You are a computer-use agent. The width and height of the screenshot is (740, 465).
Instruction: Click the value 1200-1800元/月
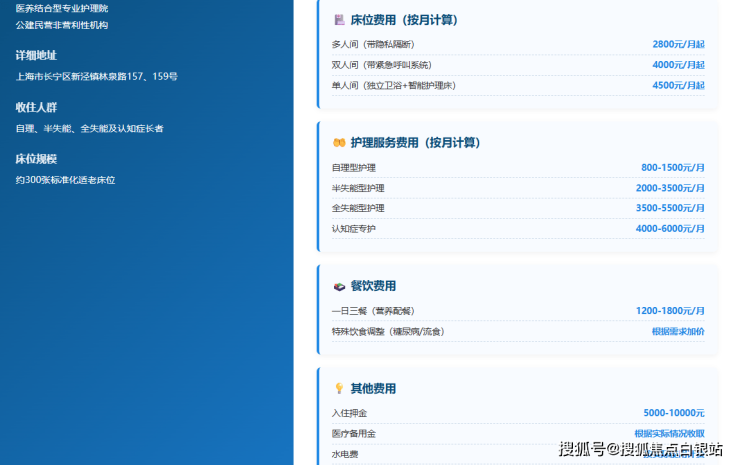tap(670, 311)
